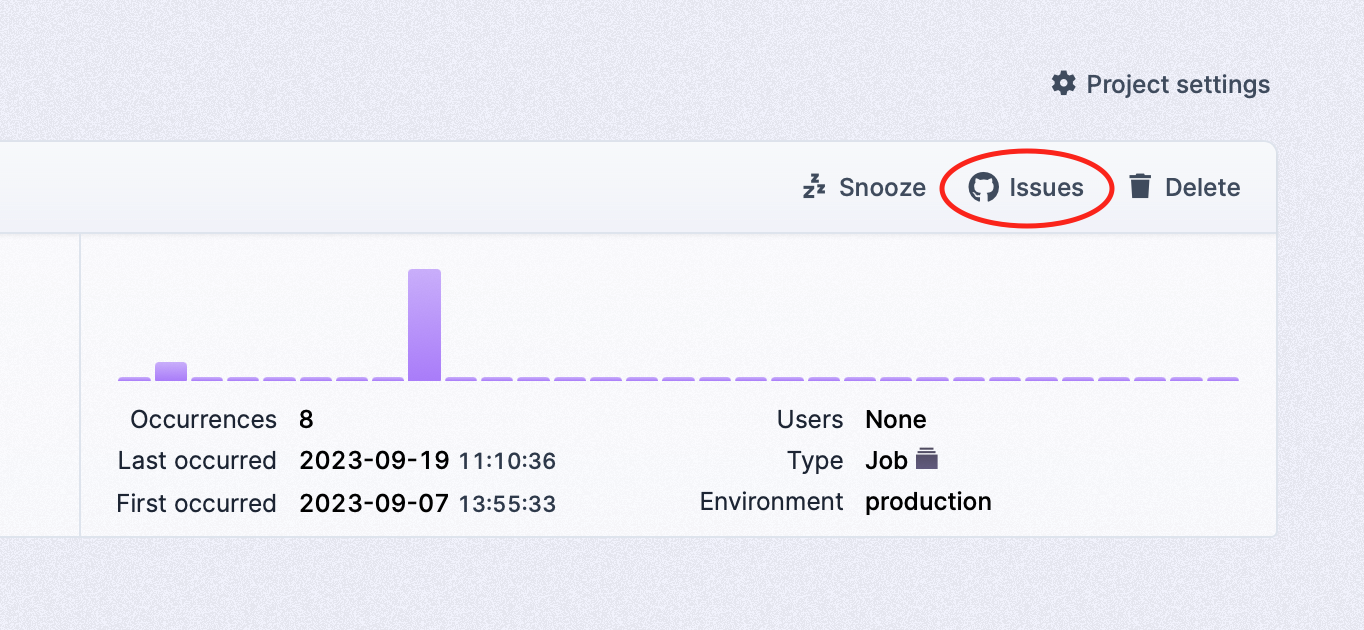Select the tallest bar in occurrences chart
1364x630 pixels.
click(x=424, y=324)
